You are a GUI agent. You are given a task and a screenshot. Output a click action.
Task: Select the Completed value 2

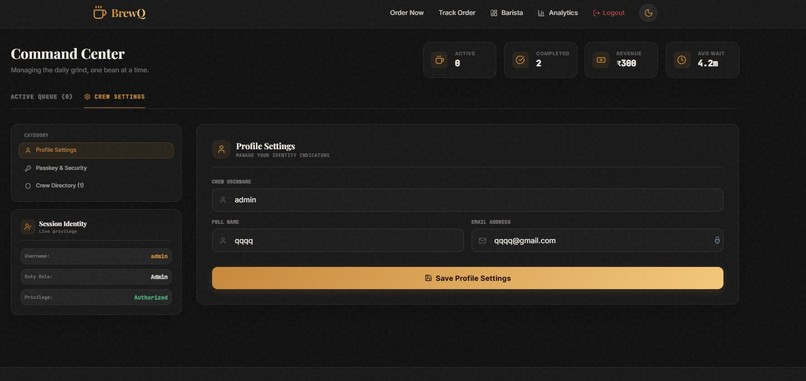point(538,63)
